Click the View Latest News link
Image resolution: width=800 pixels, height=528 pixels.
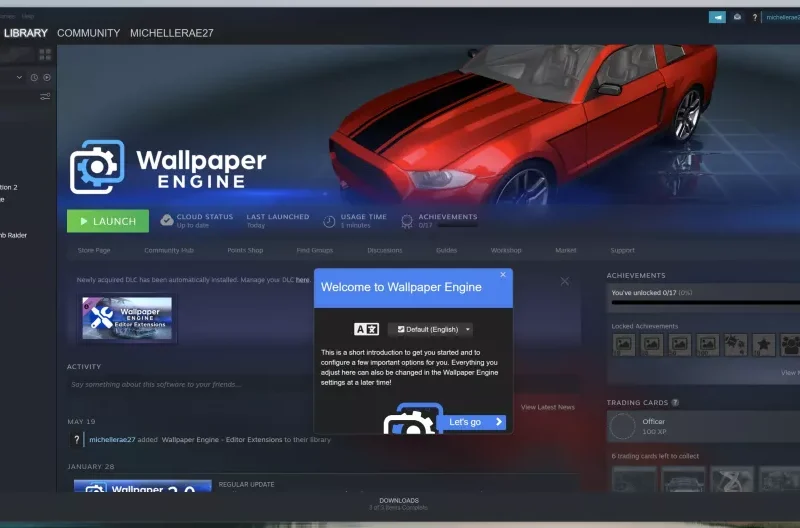547,407
